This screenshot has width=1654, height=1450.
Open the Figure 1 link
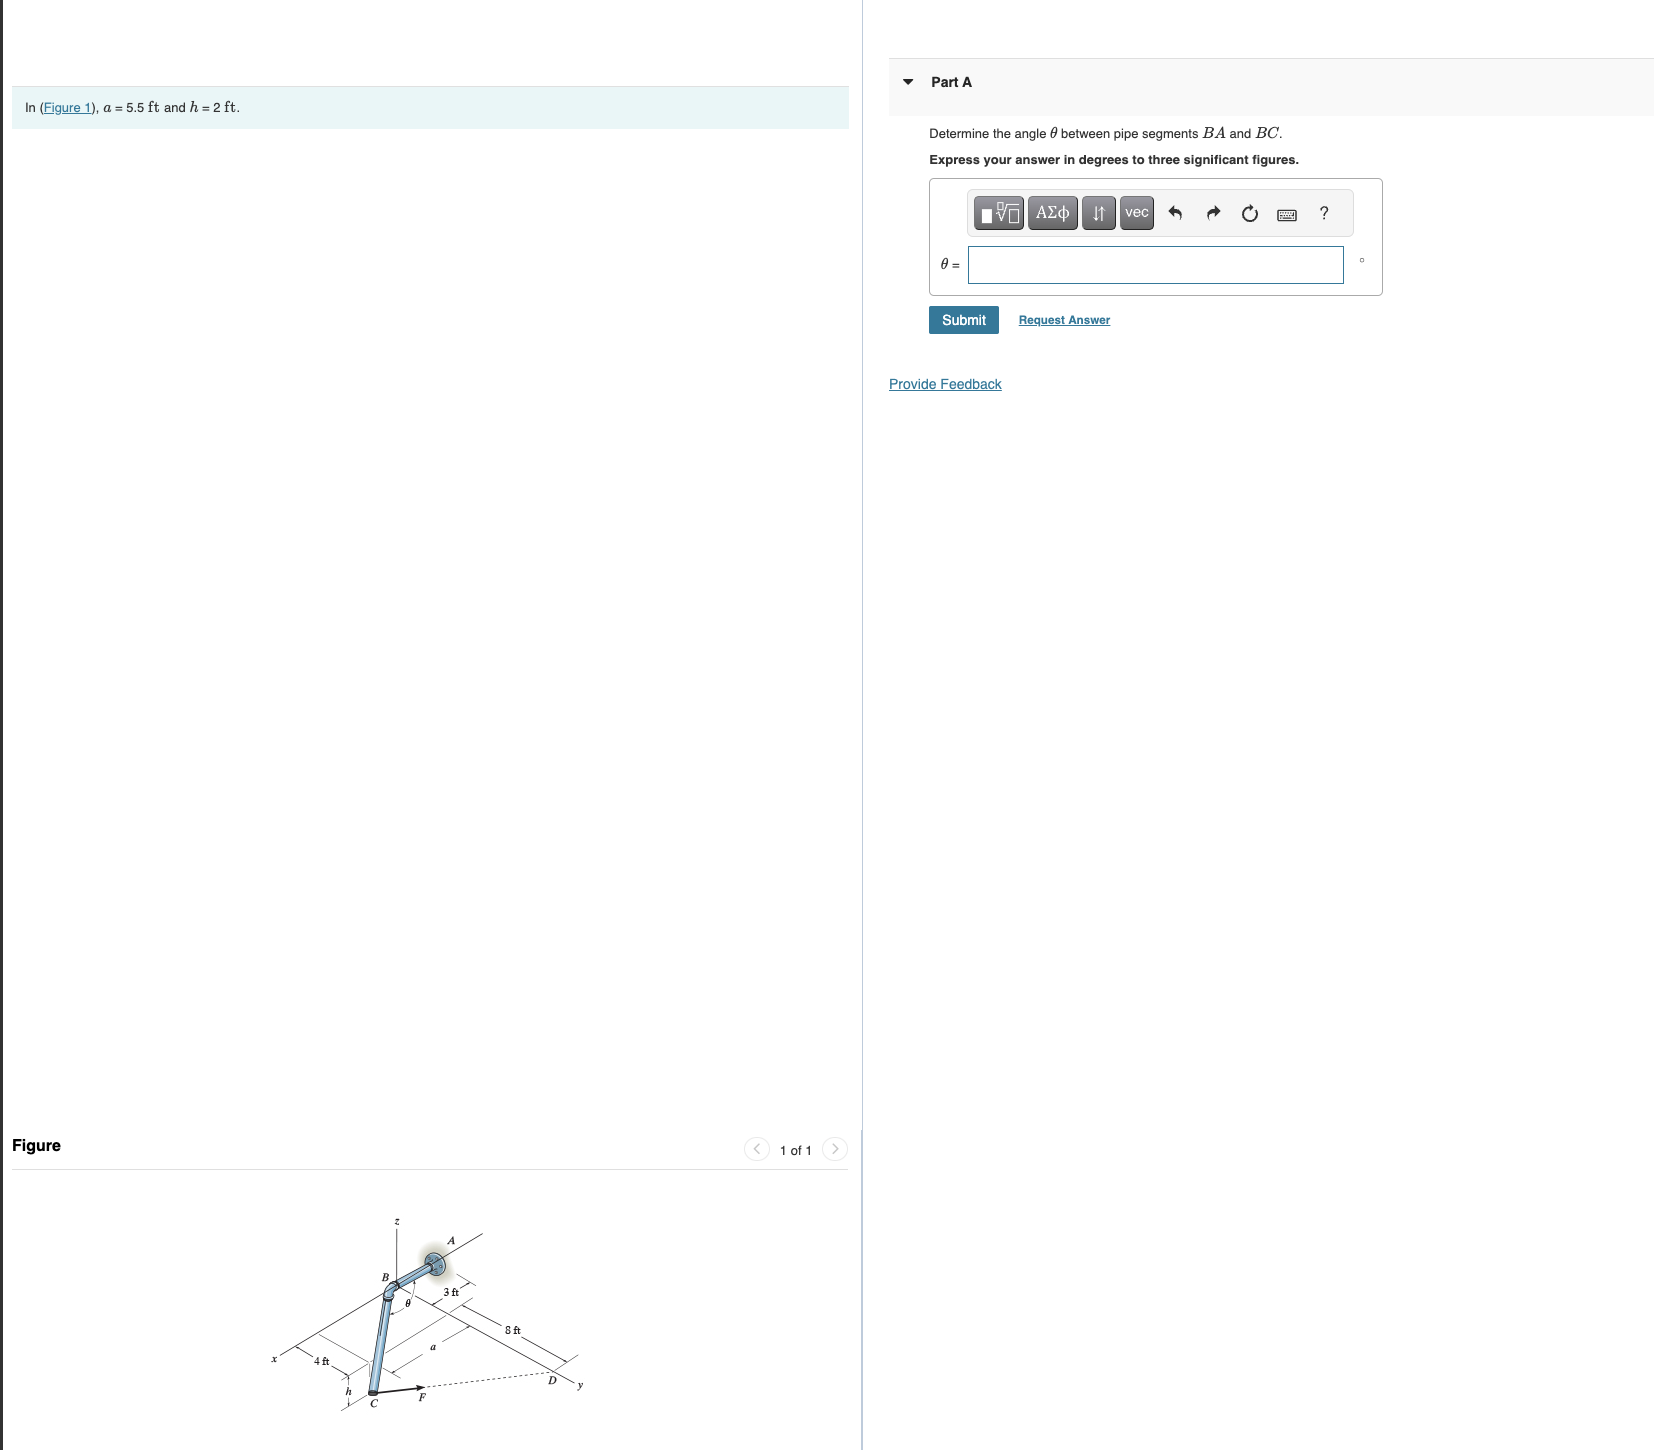pos(67,108)
